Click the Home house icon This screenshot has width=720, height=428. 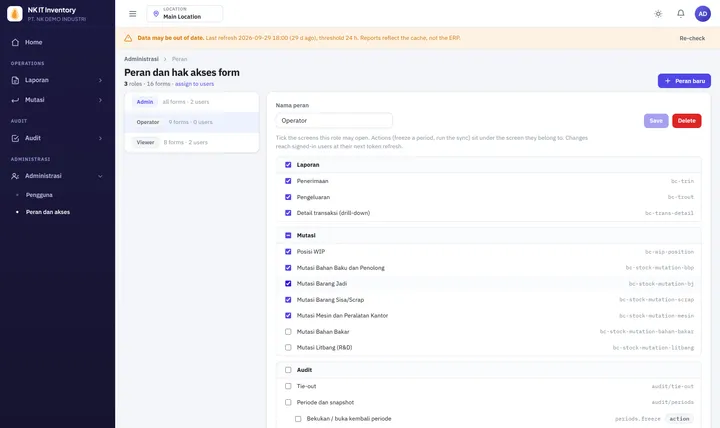point(15,42)
